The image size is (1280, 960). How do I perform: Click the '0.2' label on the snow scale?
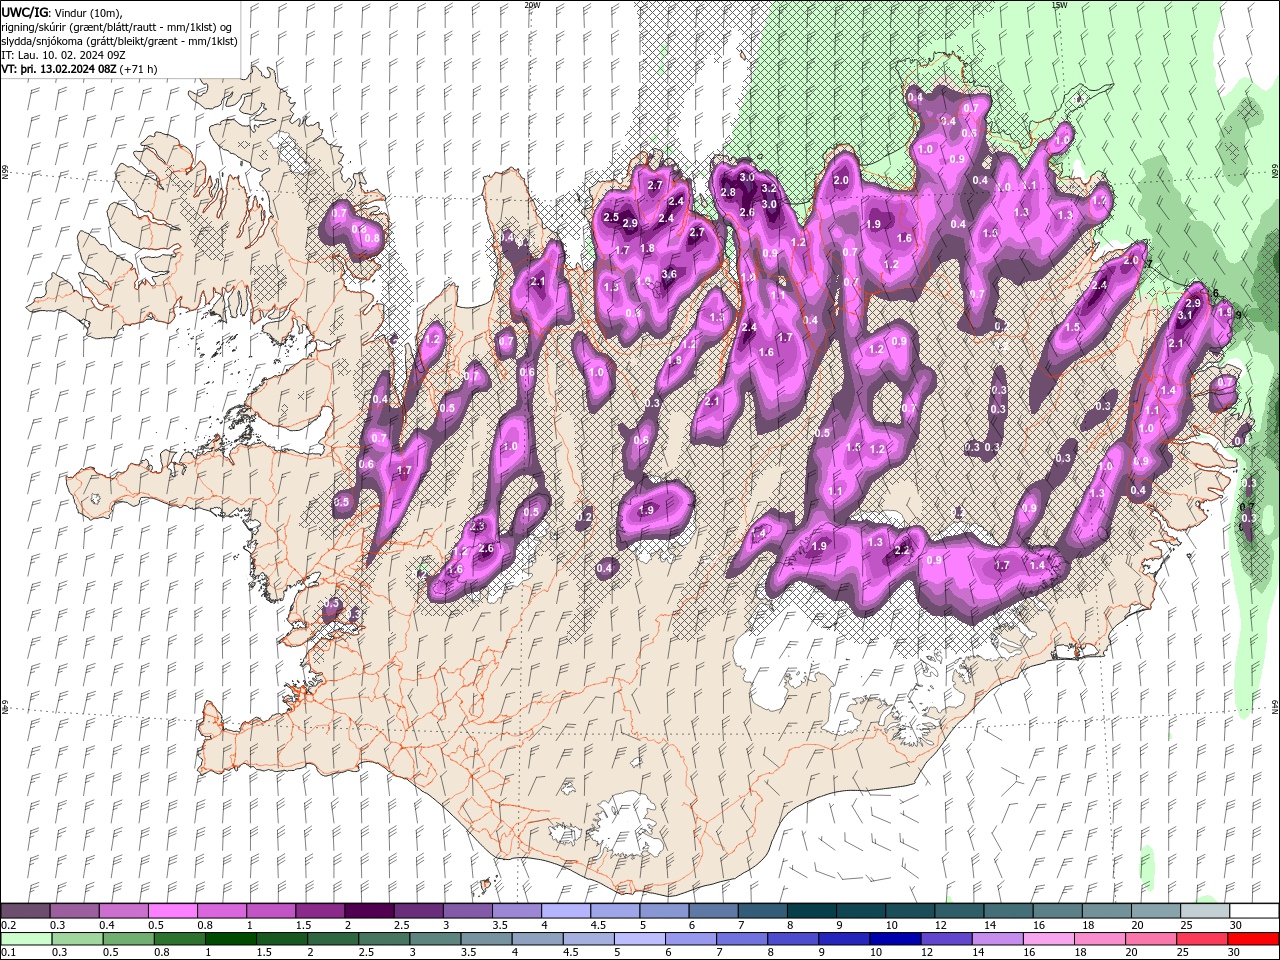7,925
